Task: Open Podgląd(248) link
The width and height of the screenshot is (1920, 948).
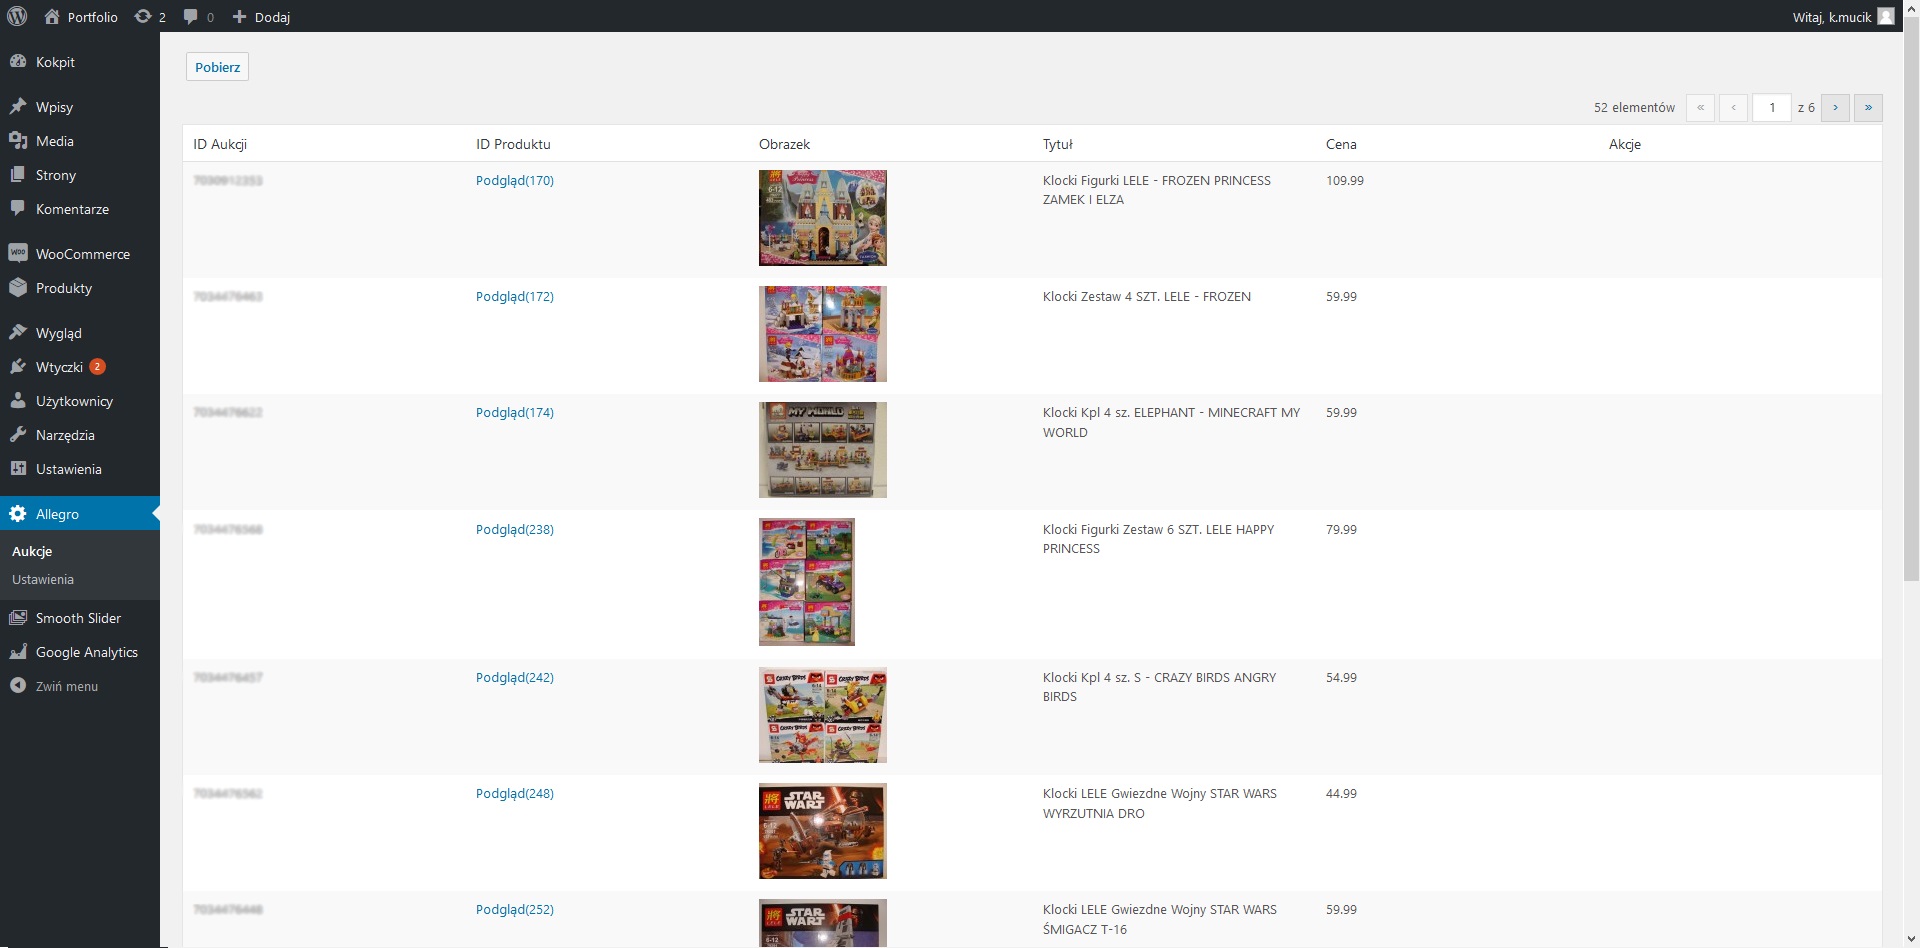Action: [515, 793]
